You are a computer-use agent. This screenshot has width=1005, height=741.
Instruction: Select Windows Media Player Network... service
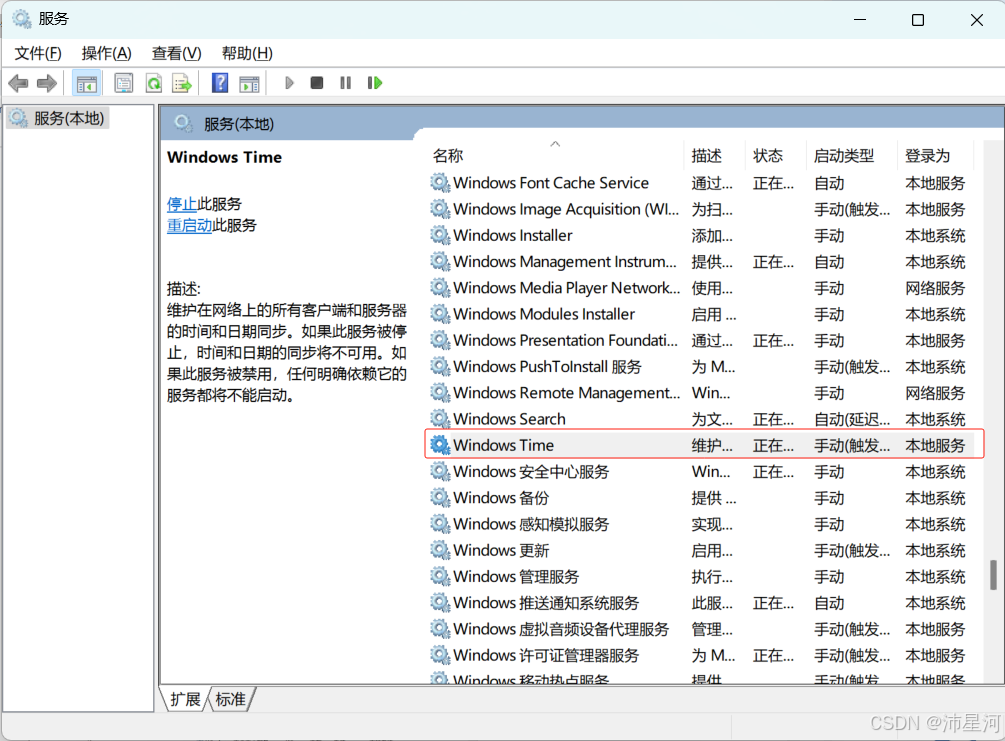(x=702, y=288)
